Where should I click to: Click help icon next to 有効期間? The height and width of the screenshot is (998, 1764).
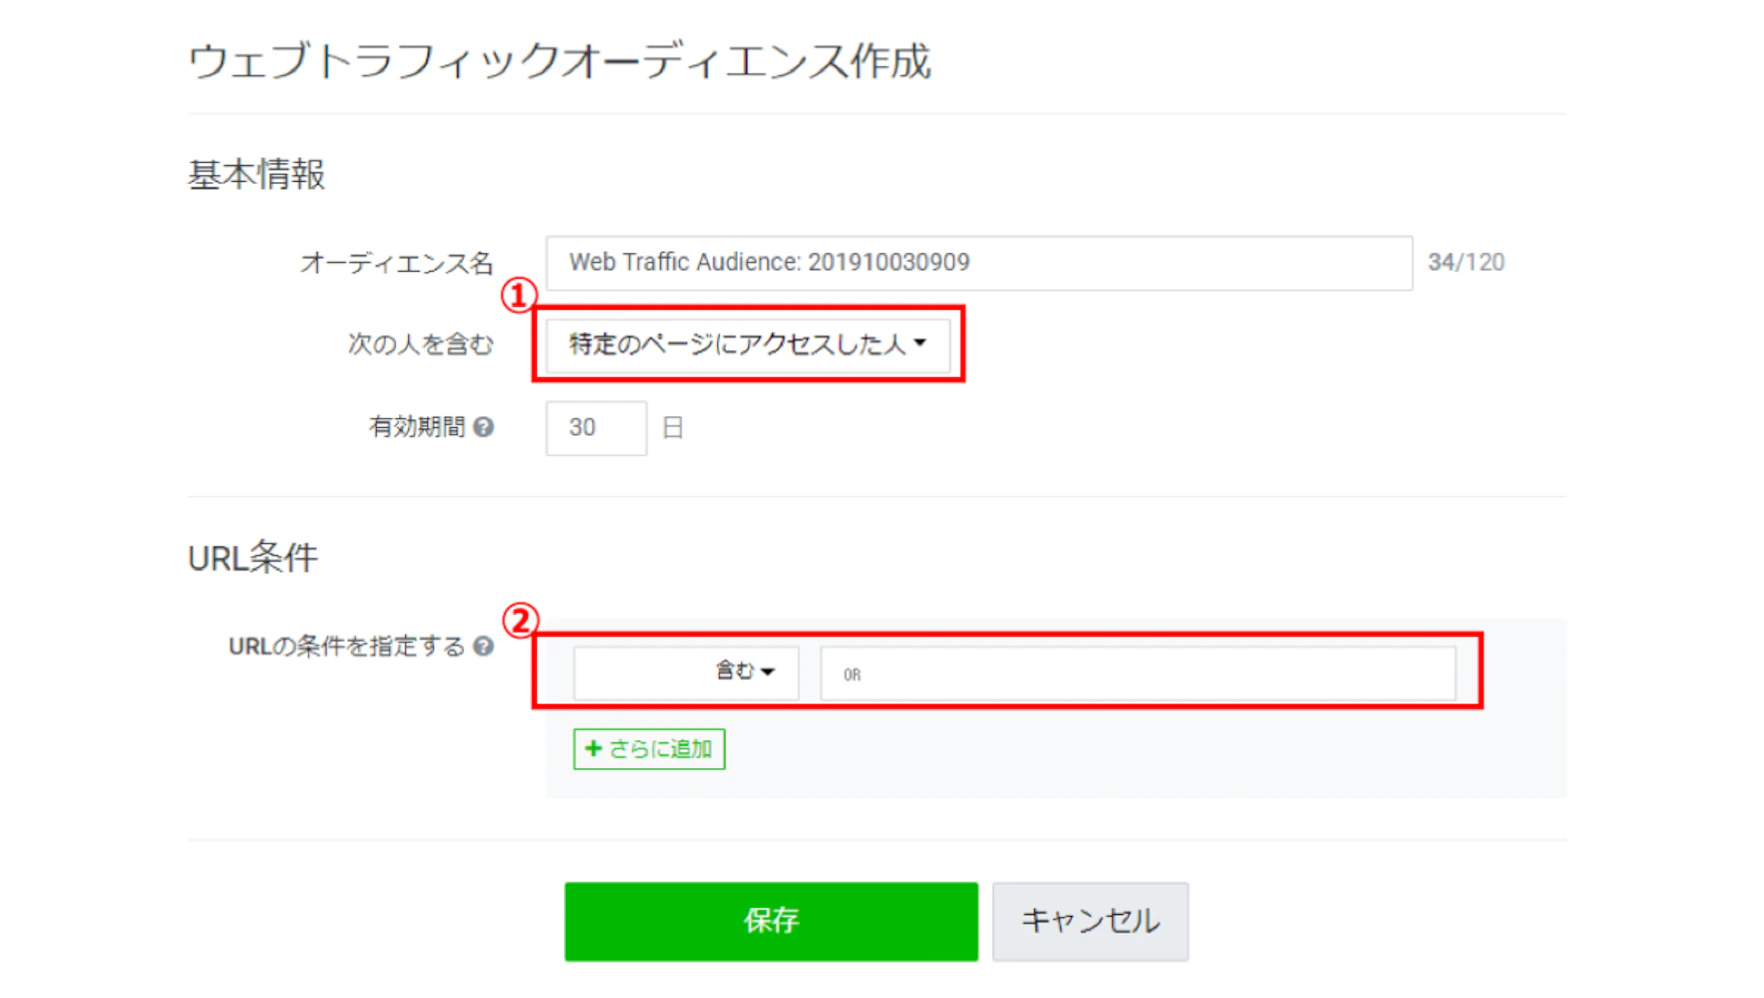[484, 428]
